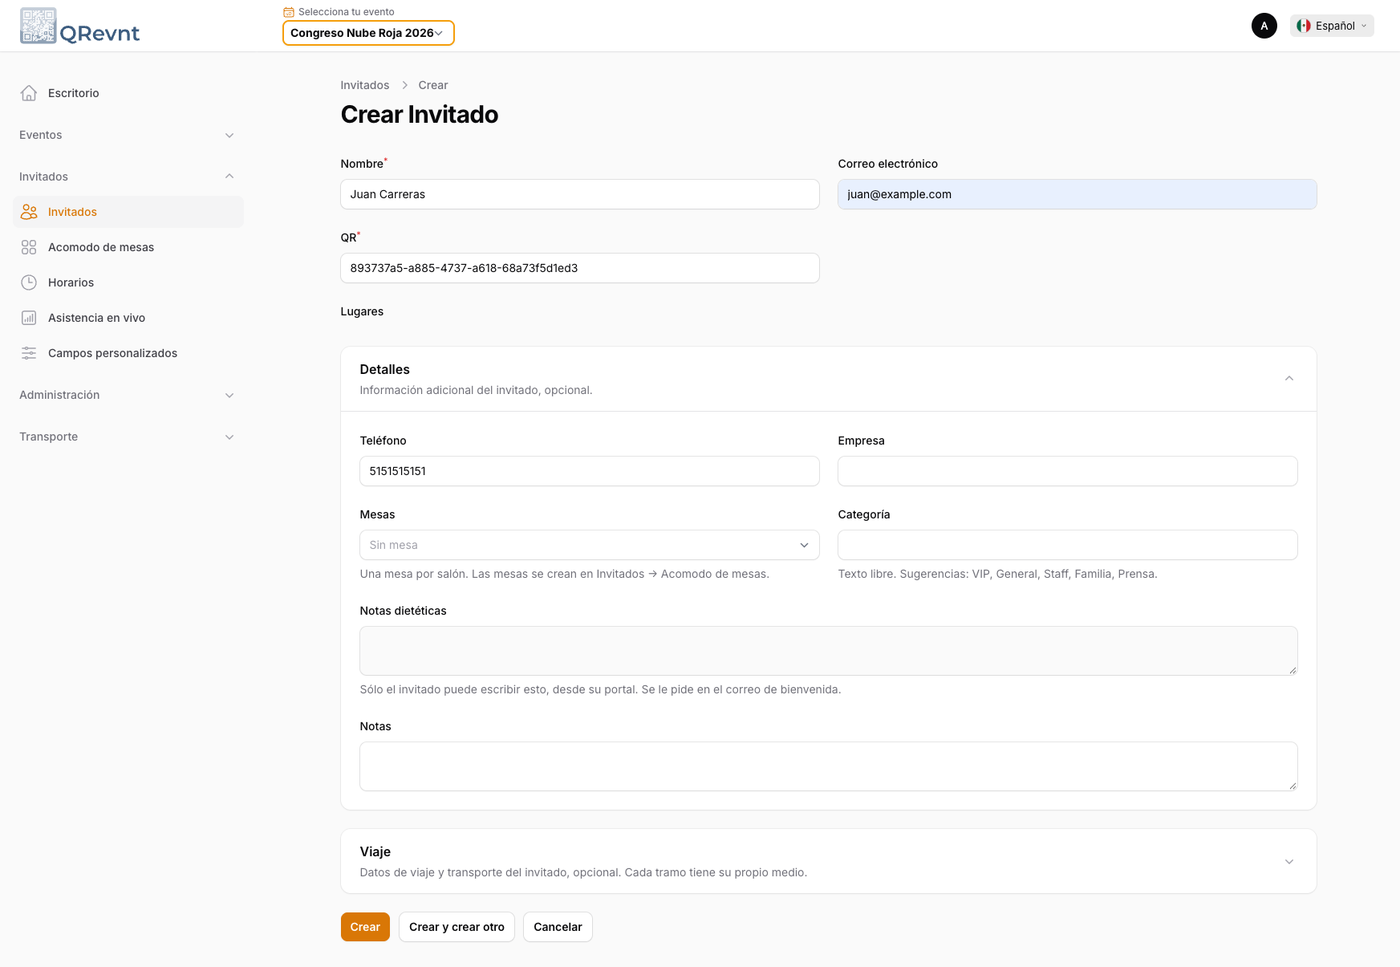Click the Horarios clock icon

(29, 282)
